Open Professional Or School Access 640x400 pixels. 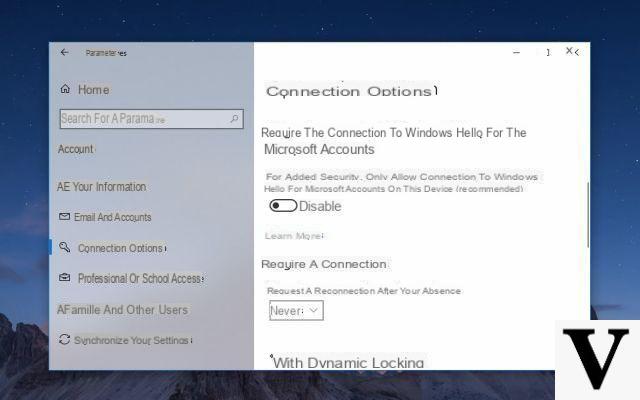click(140, 278)
